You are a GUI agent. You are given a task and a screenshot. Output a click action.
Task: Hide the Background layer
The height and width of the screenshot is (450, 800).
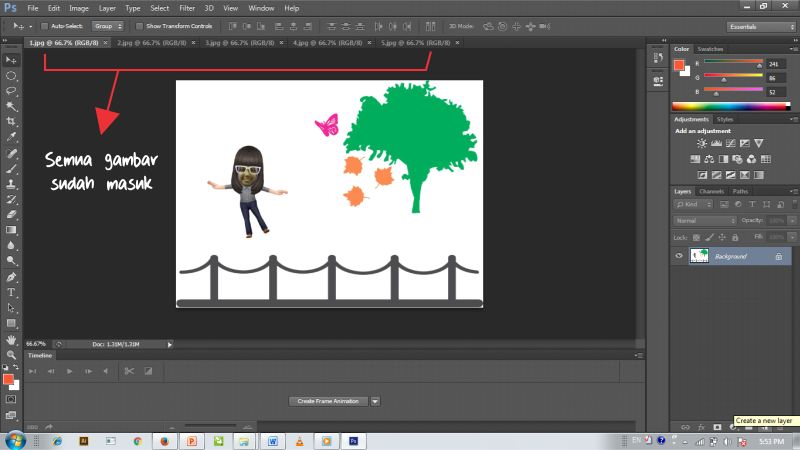pyautogui.click(x=679, y=256)
